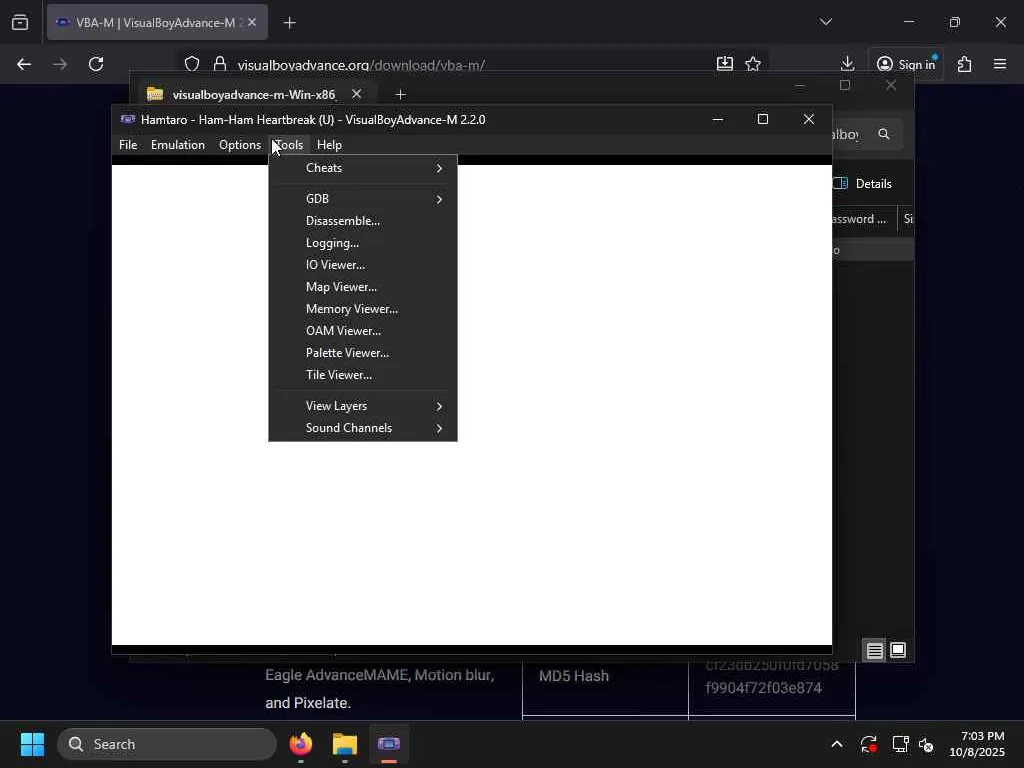This screenshot has width=1024, height=768.
Task: Open the Options menu
Action: point(240,145)
